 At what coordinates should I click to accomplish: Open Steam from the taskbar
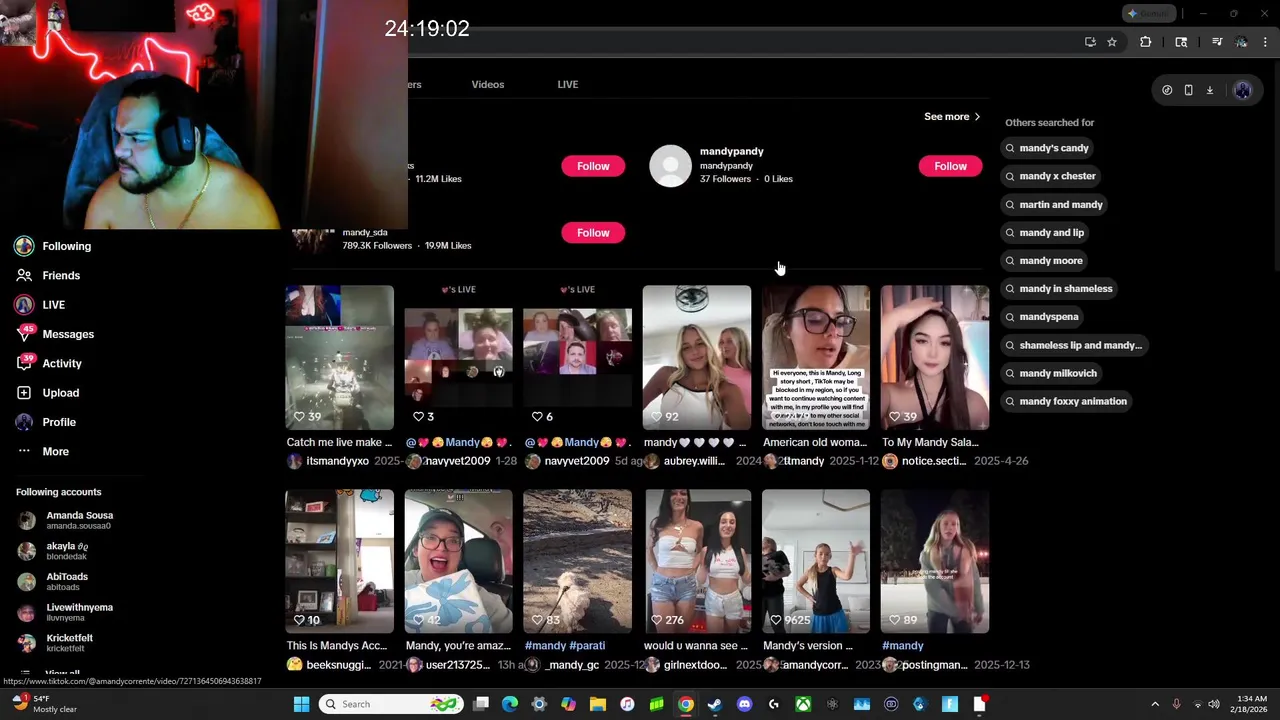point(715,704)
